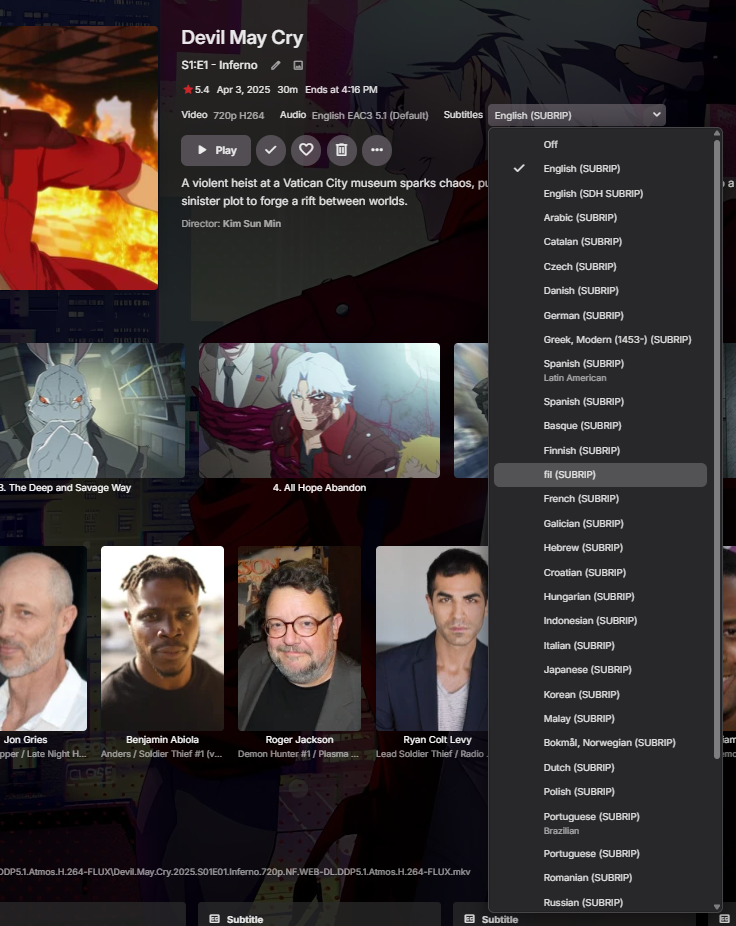Choose Dutch (SUBRIP) subtitles
The width and height of the screenshot is (736, 926).
coord(600,767)
